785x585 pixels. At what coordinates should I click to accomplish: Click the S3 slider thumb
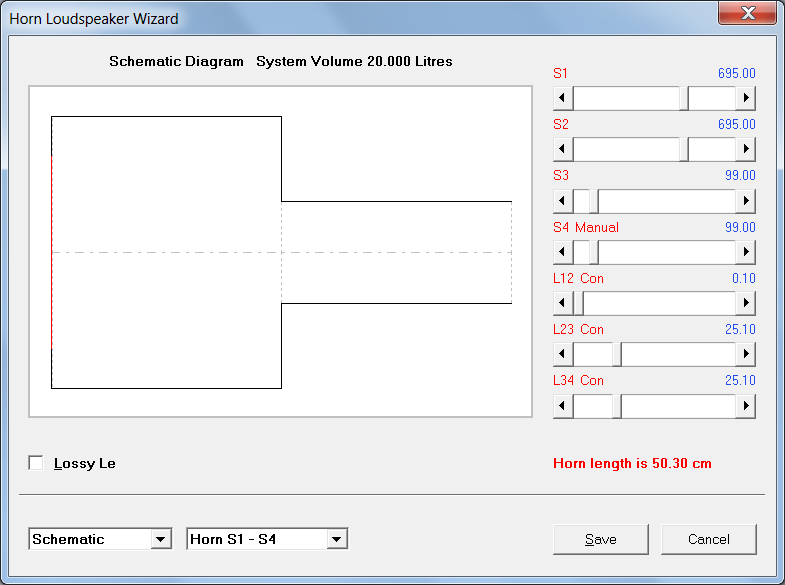594,201
